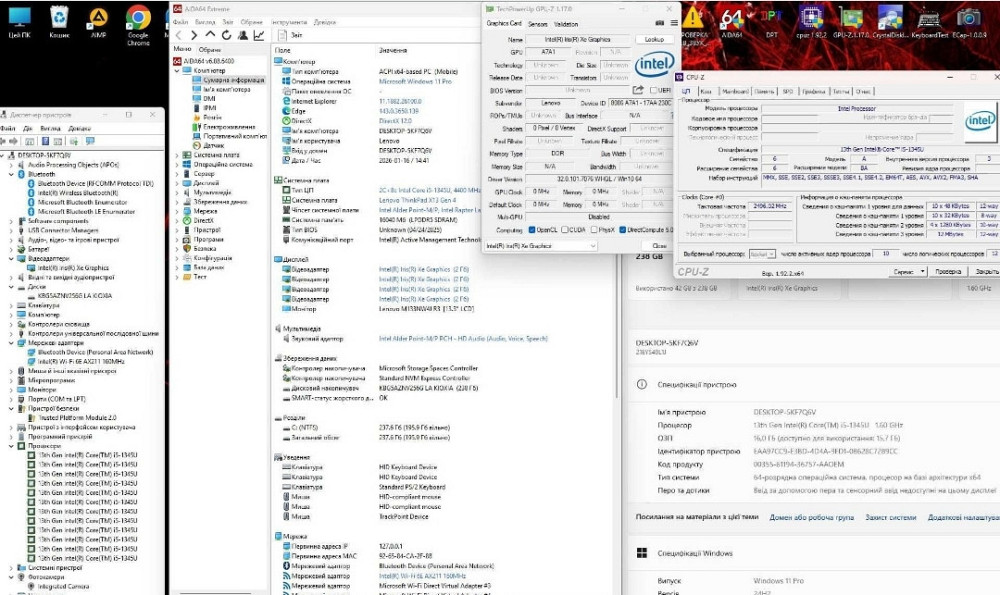Toggle the CUDA checkbox in GPU-Z
1000x595 pixels.
coord(566,229)
